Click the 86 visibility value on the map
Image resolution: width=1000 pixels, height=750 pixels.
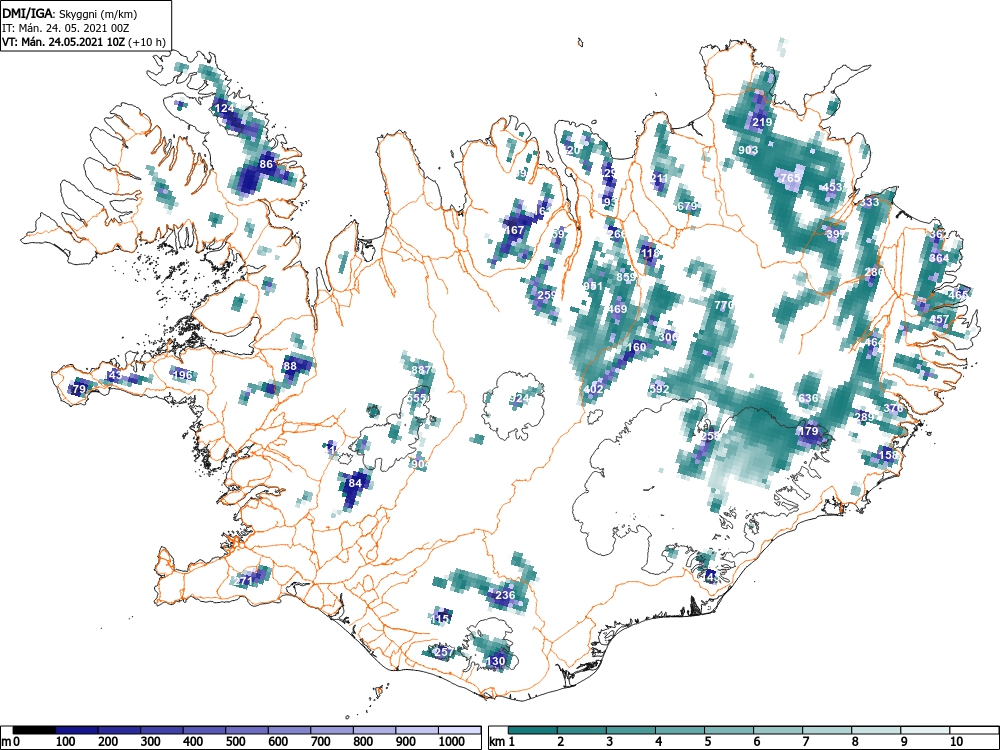click(266, 164)
